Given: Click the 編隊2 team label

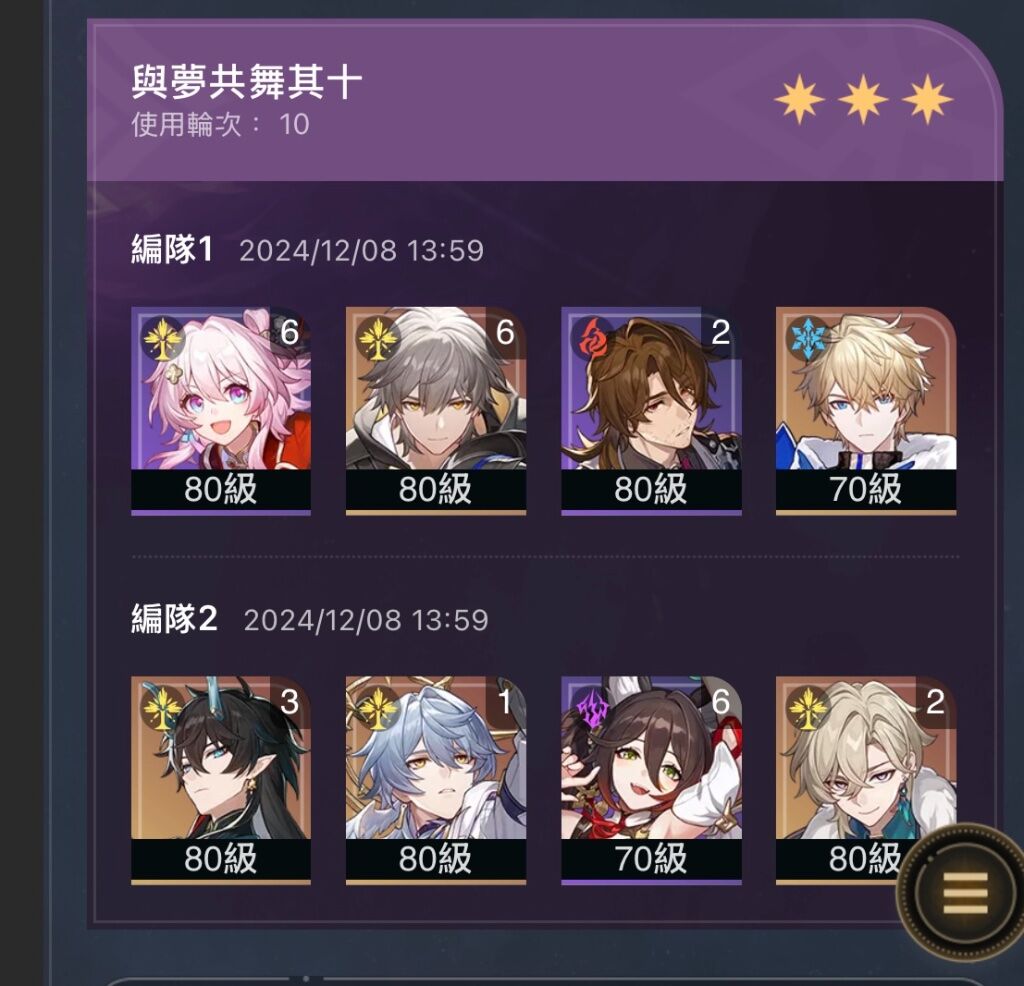Looking at the screenshot, I should point(174,618).
